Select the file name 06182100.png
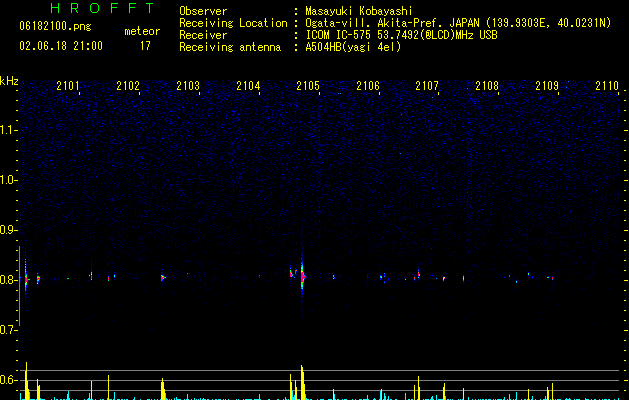This screenshot has width=629, height=400. (x=55, y=26)
